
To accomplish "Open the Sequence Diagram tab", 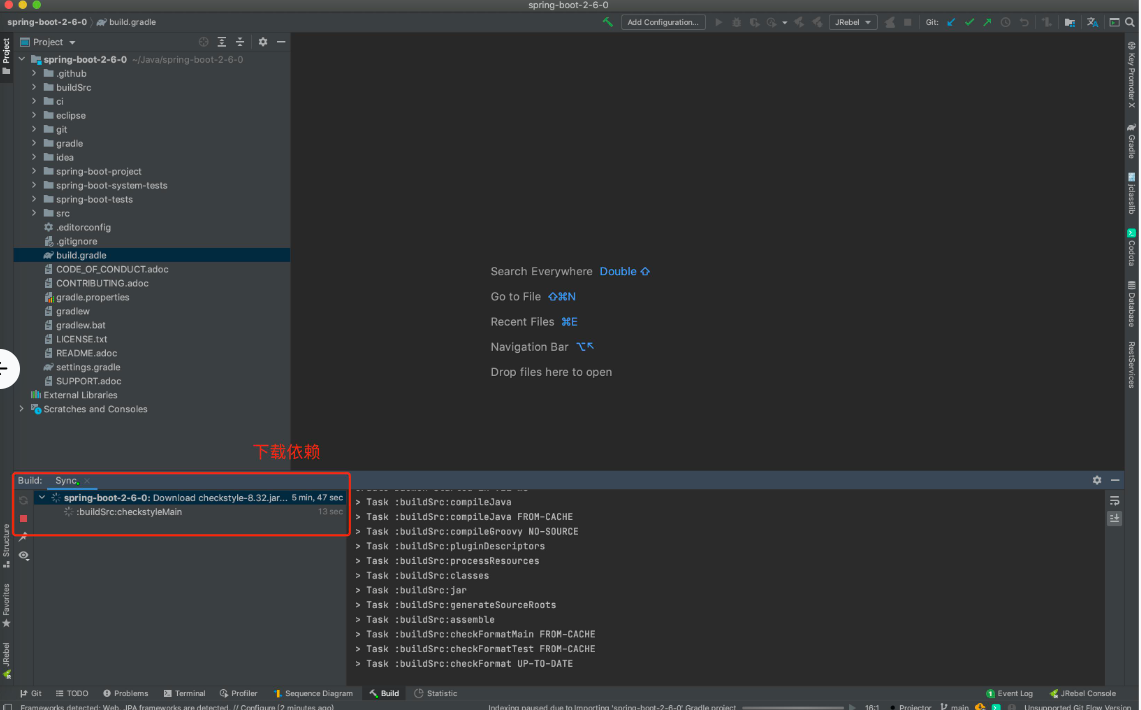I will point(313,693).
